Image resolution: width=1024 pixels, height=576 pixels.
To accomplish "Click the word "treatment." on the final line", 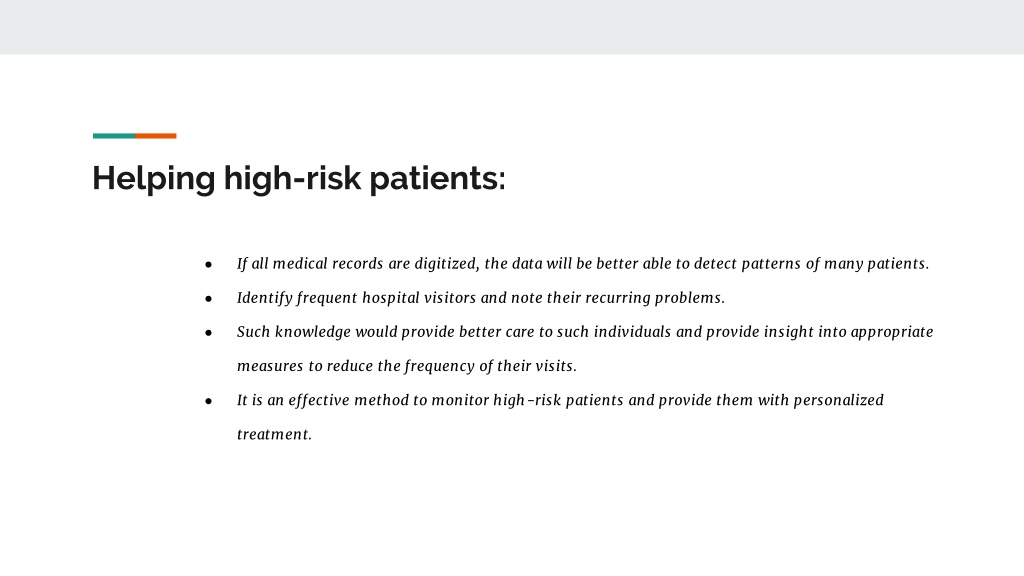I will (274, 434).
